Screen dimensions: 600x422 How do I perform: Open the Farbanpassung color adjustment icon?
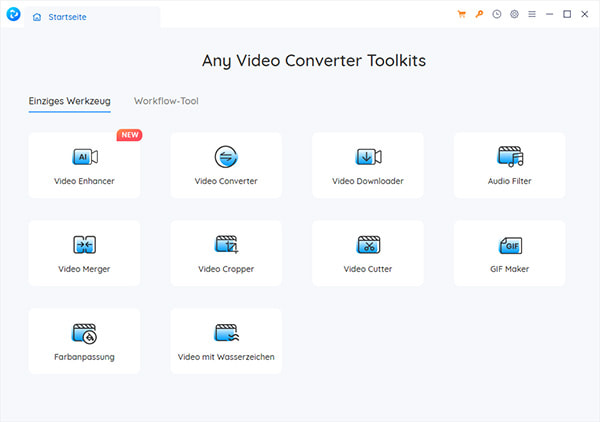tap(85, 333)
